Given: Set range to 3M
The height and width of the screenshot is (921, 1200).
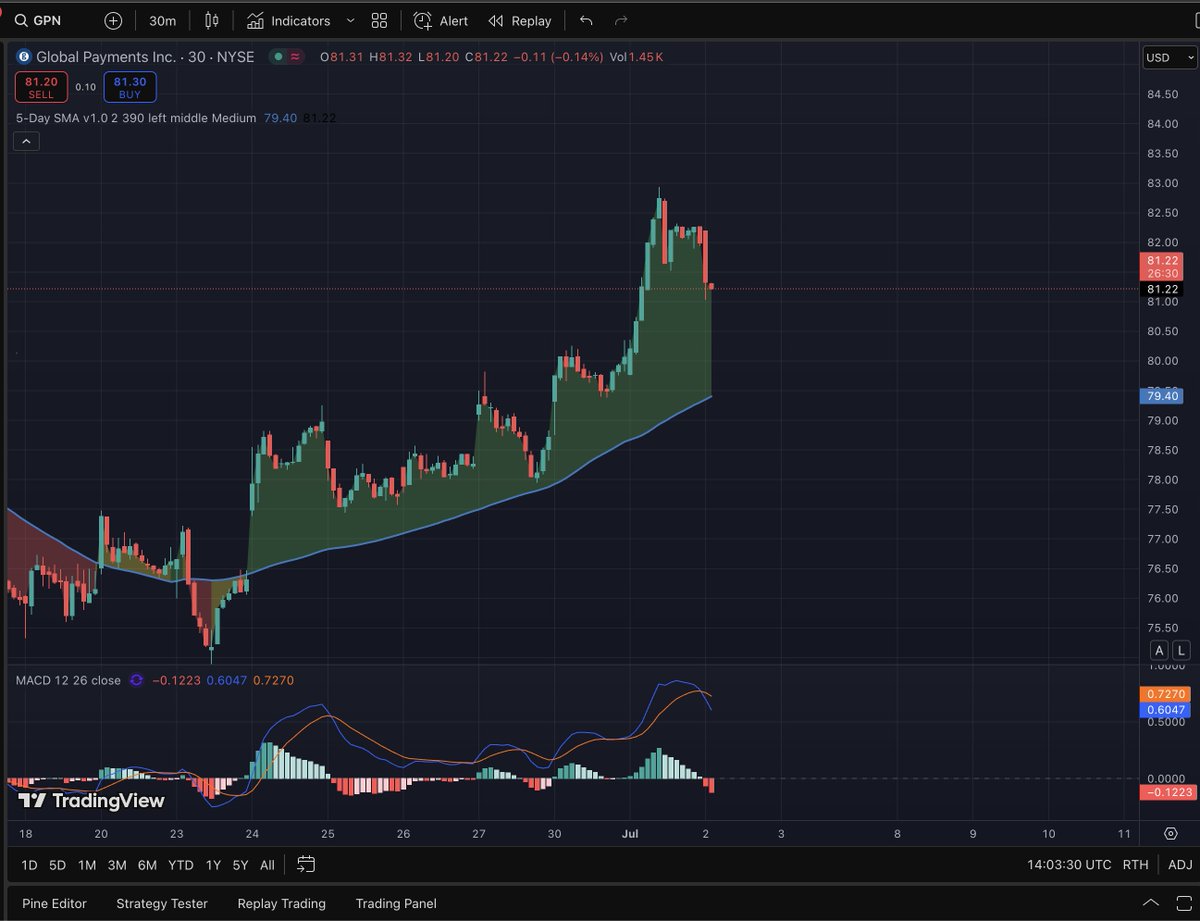Looking at the screenshot, I should [x=117, y=865].
